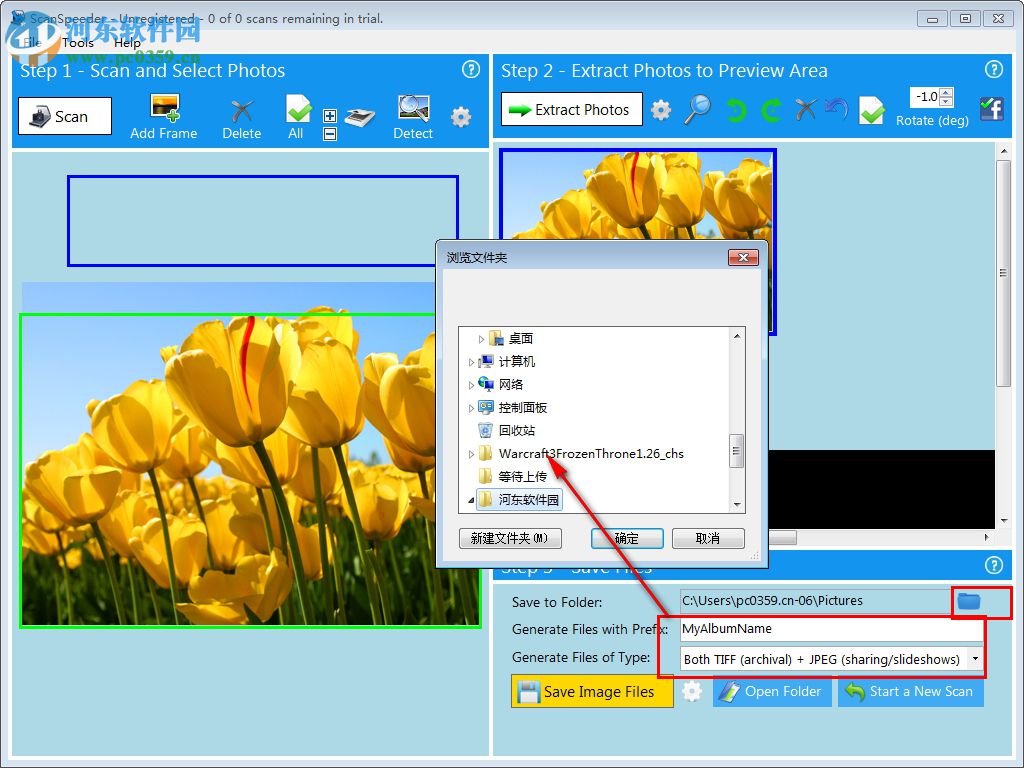Image resolution: width=1024 pixels, height=768 pixels.
Task: Click the magnifier zoom icon in Step 2
Action: (697, 109)
